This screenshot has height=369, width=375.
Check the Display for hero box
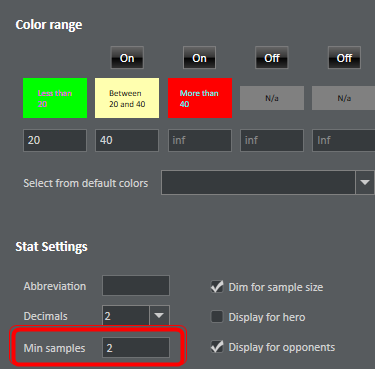[217, 317]
